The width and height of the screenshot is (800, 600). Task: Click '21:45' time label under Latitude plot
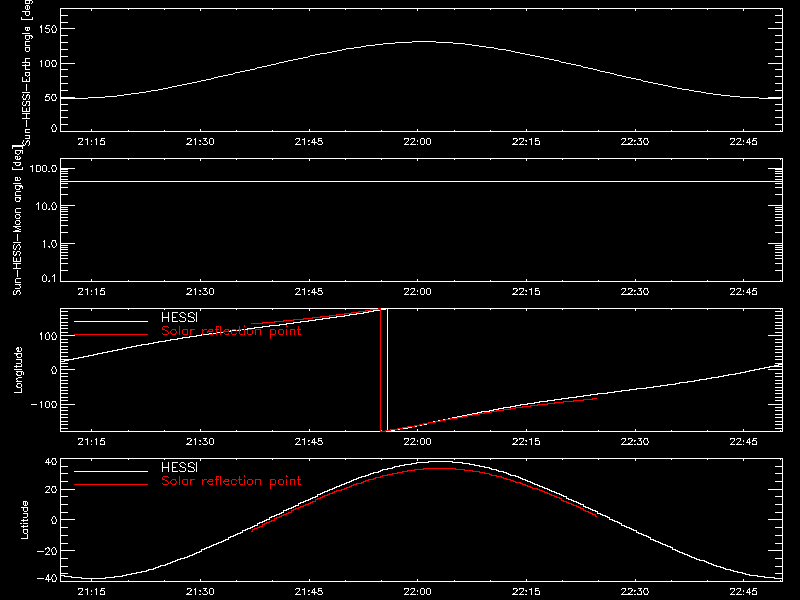click(x=309, y=592)
